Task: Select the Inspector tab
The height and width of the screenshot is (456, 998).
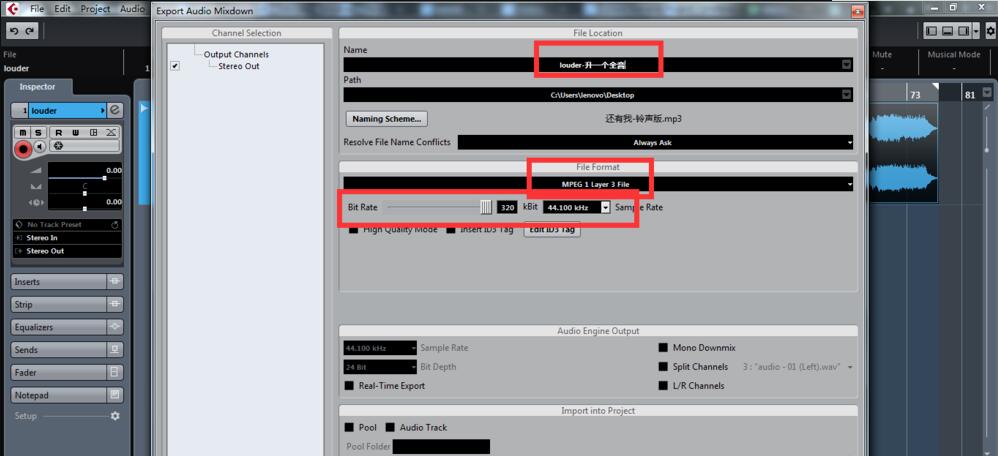Action: click(x=38, y=87)
